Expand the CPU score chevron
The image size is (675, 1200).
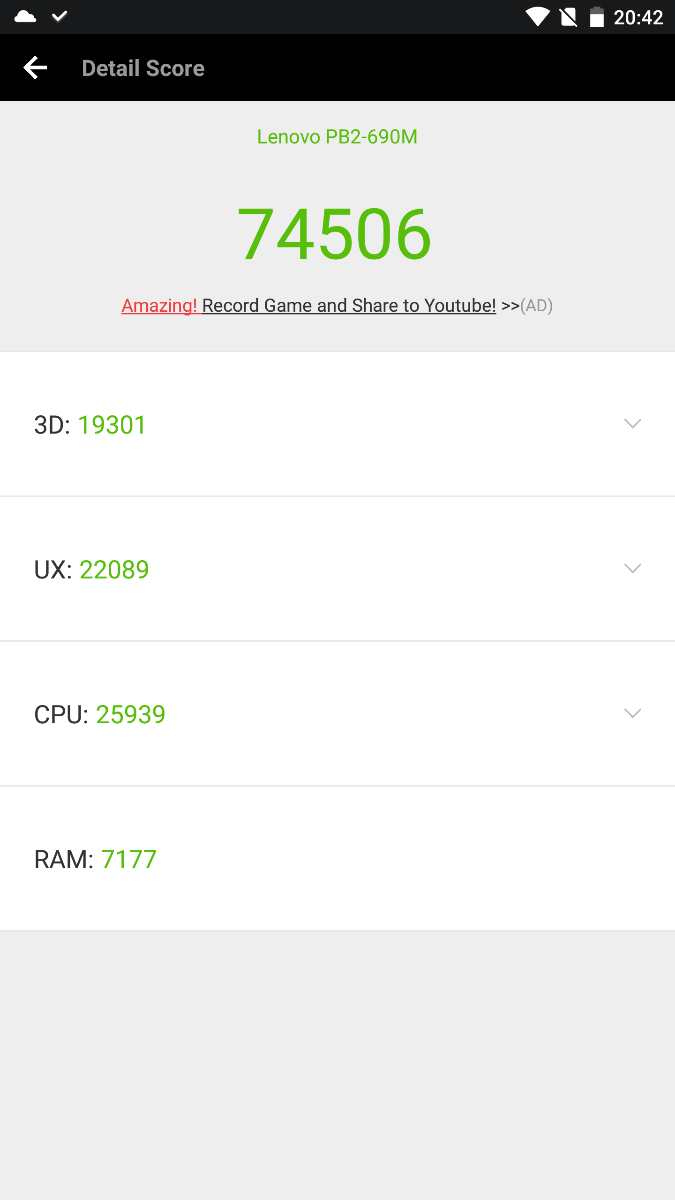tap(632, 714)
